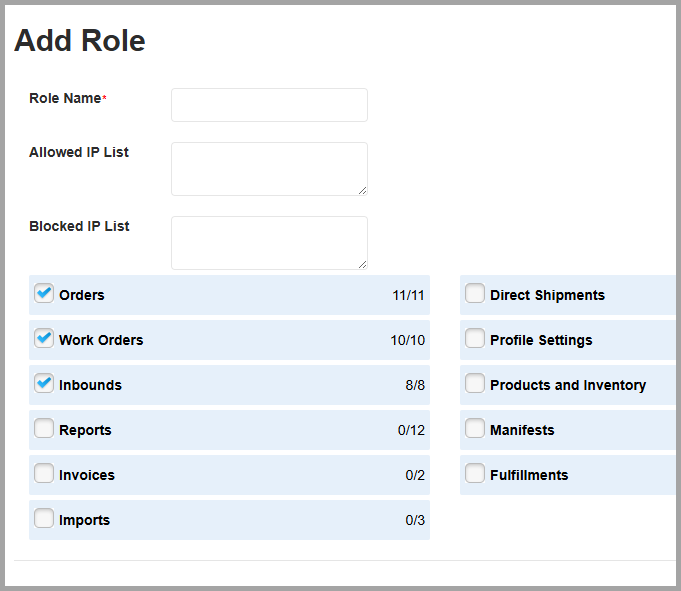
Task: Expand the Reports row showing 0/12
Action: coord(229,430)
